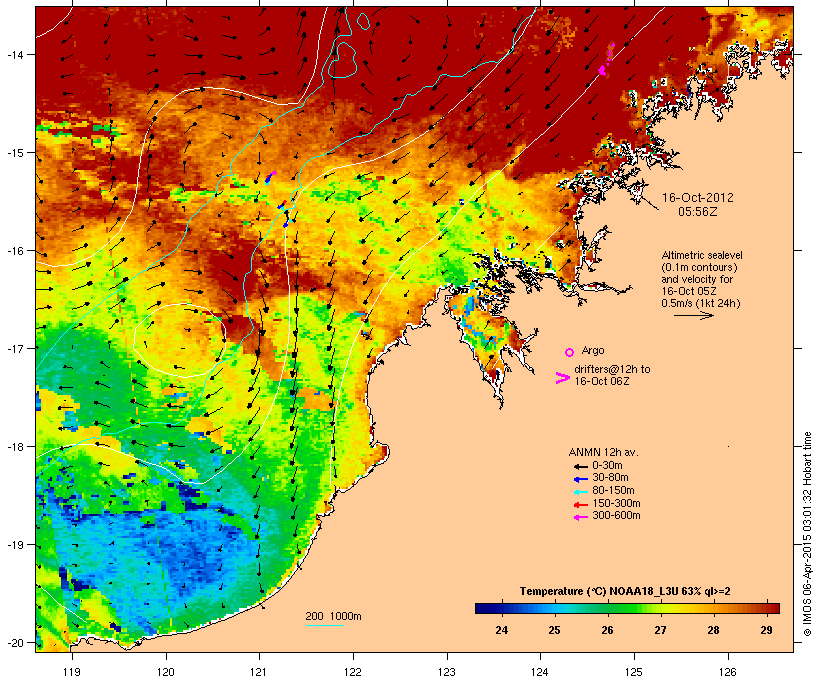Click the 'ANMN 12h av.' heading
The image size is (820, 680).
603,452
